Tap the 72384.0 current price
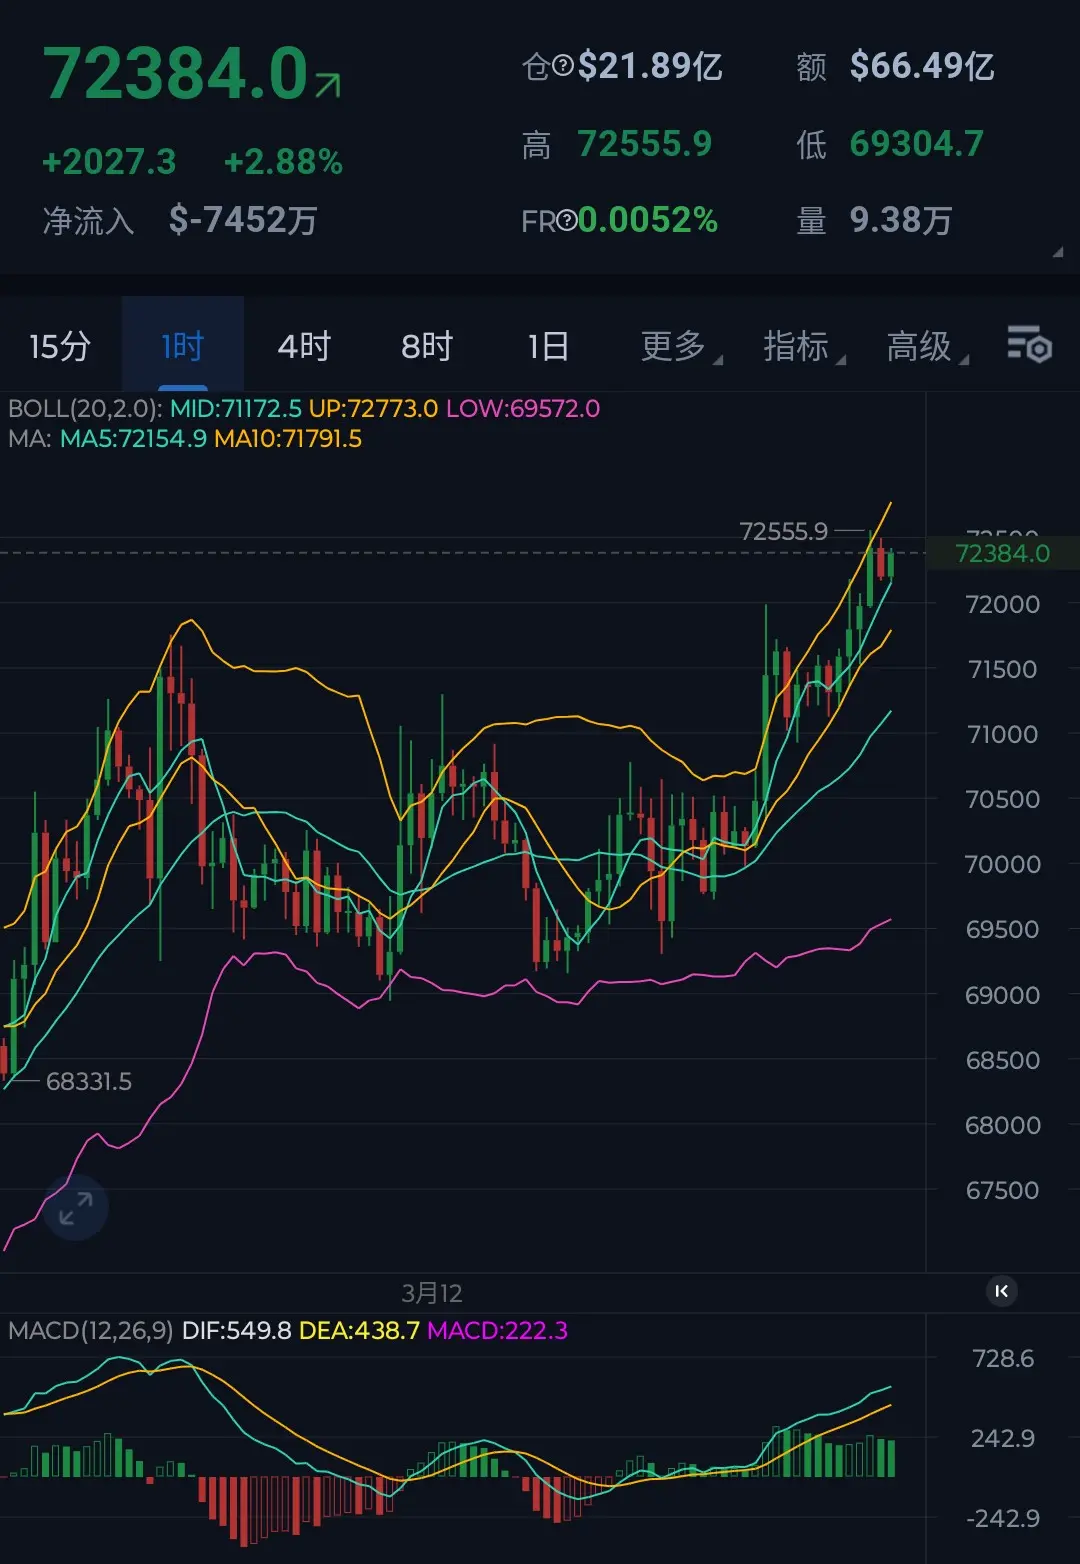 pyautogui.click(x=176, y=75)
